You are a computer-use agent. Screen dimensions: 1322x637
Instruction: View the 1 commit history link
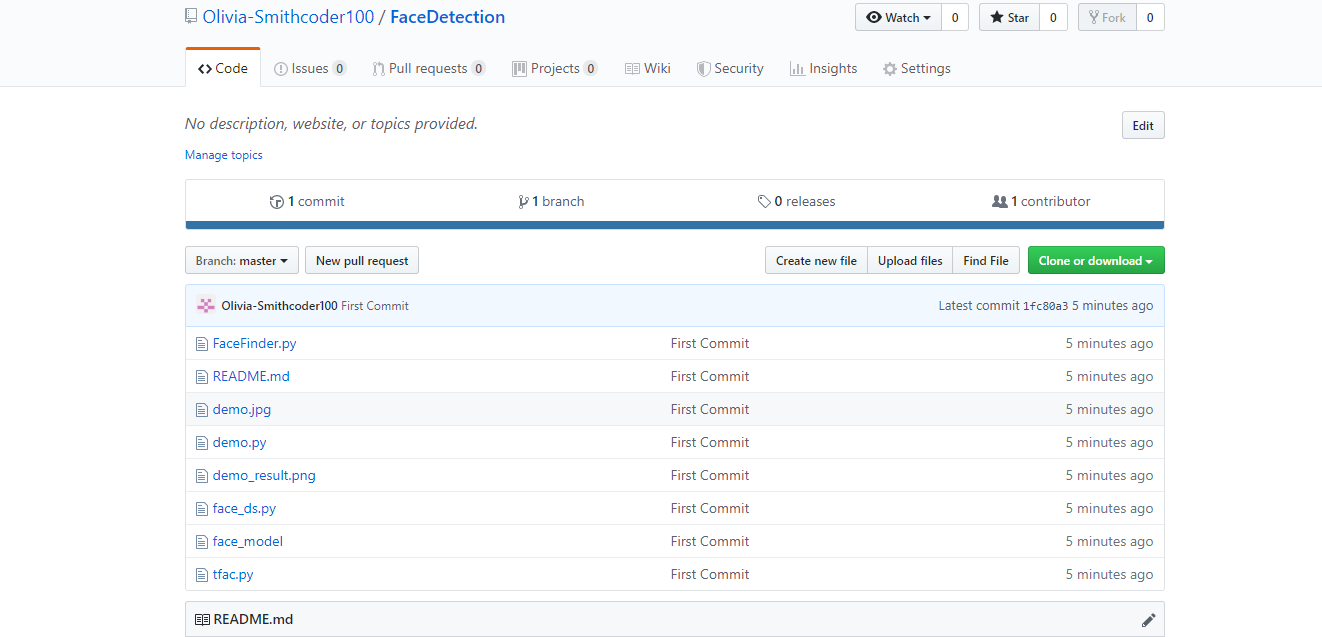tap(307, 201)
